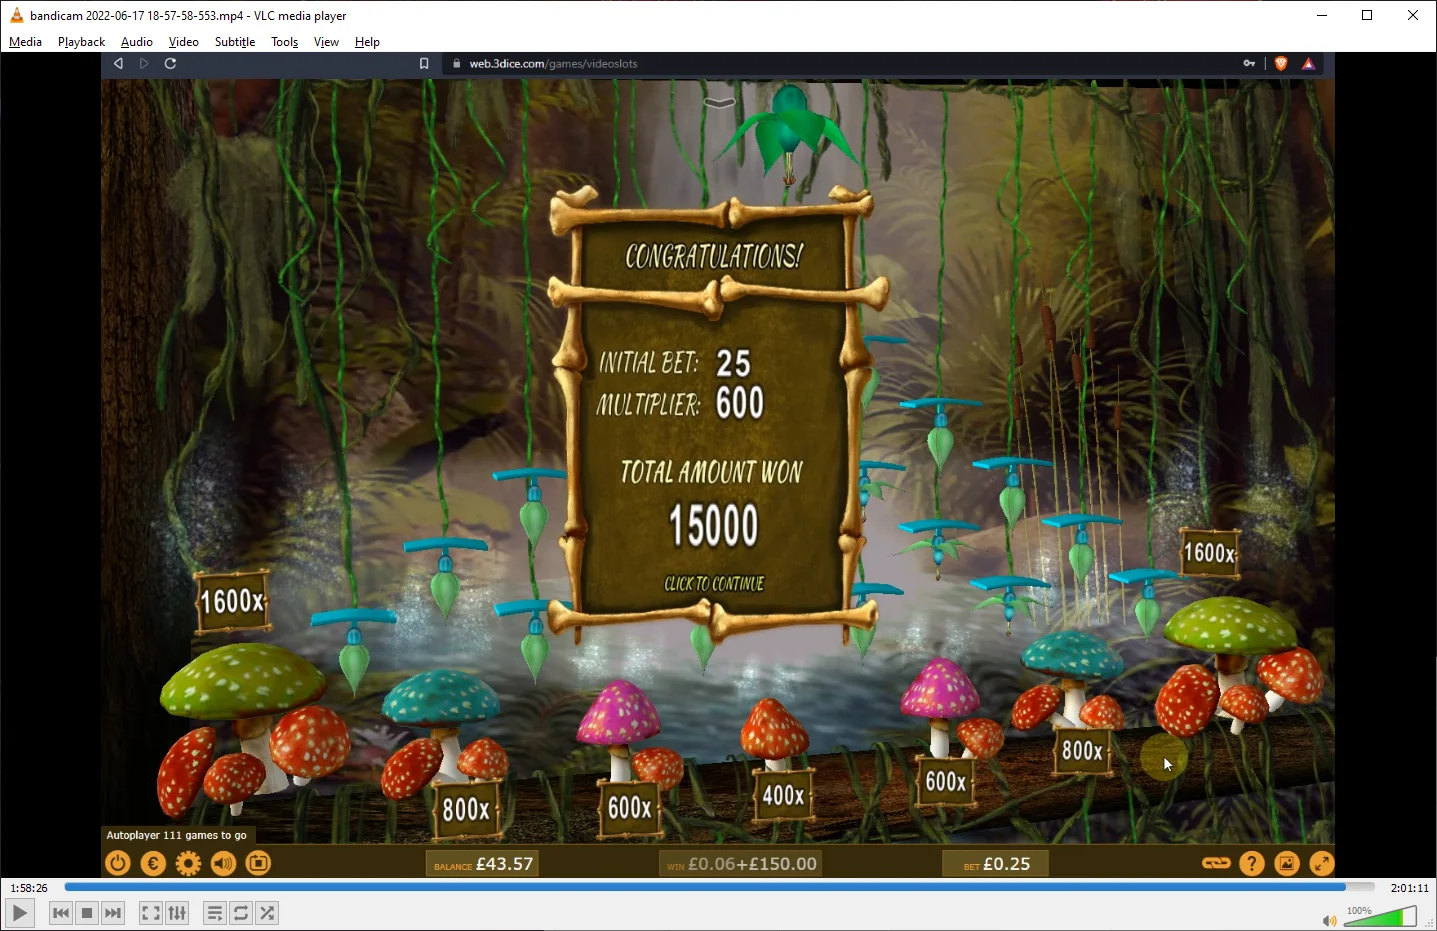The image size is (1437, 931).
Task: Toggle the game sound speaker icon
Action: click(223, 863)
